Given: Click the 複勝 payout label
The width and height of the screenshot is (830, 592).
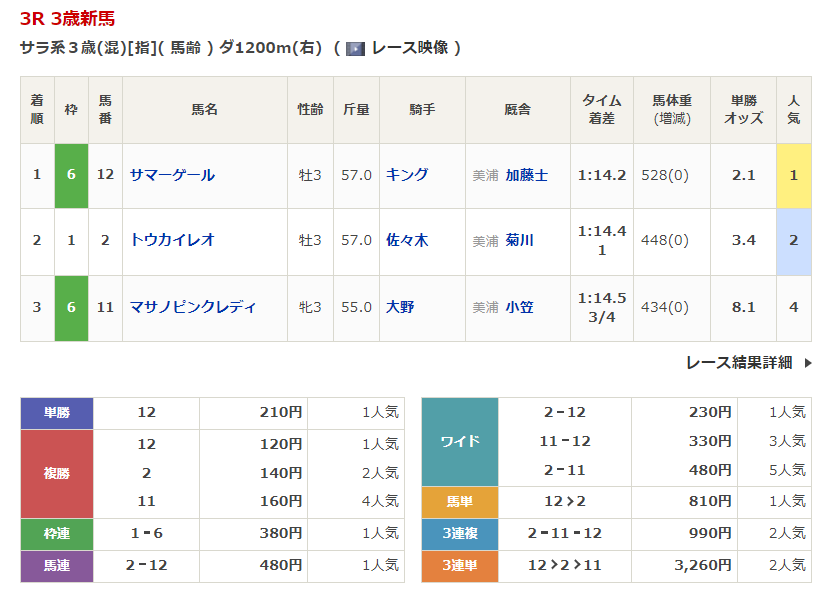Looking at the screenshot, I should click(x=57, y=473).
